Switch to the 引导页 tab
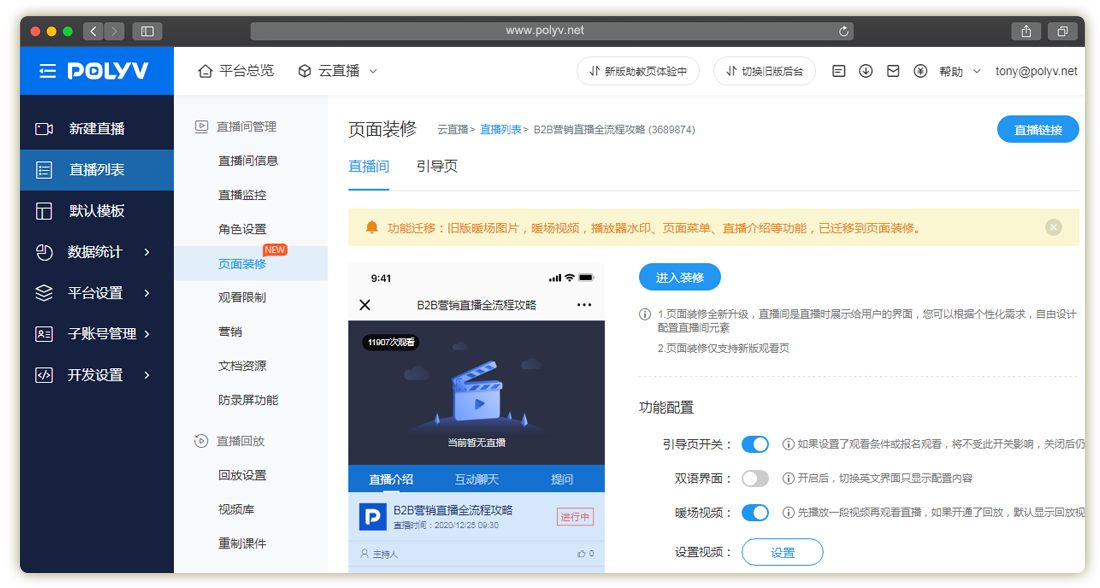Screen dimensions: 1100x588 [x=437, y=167]
